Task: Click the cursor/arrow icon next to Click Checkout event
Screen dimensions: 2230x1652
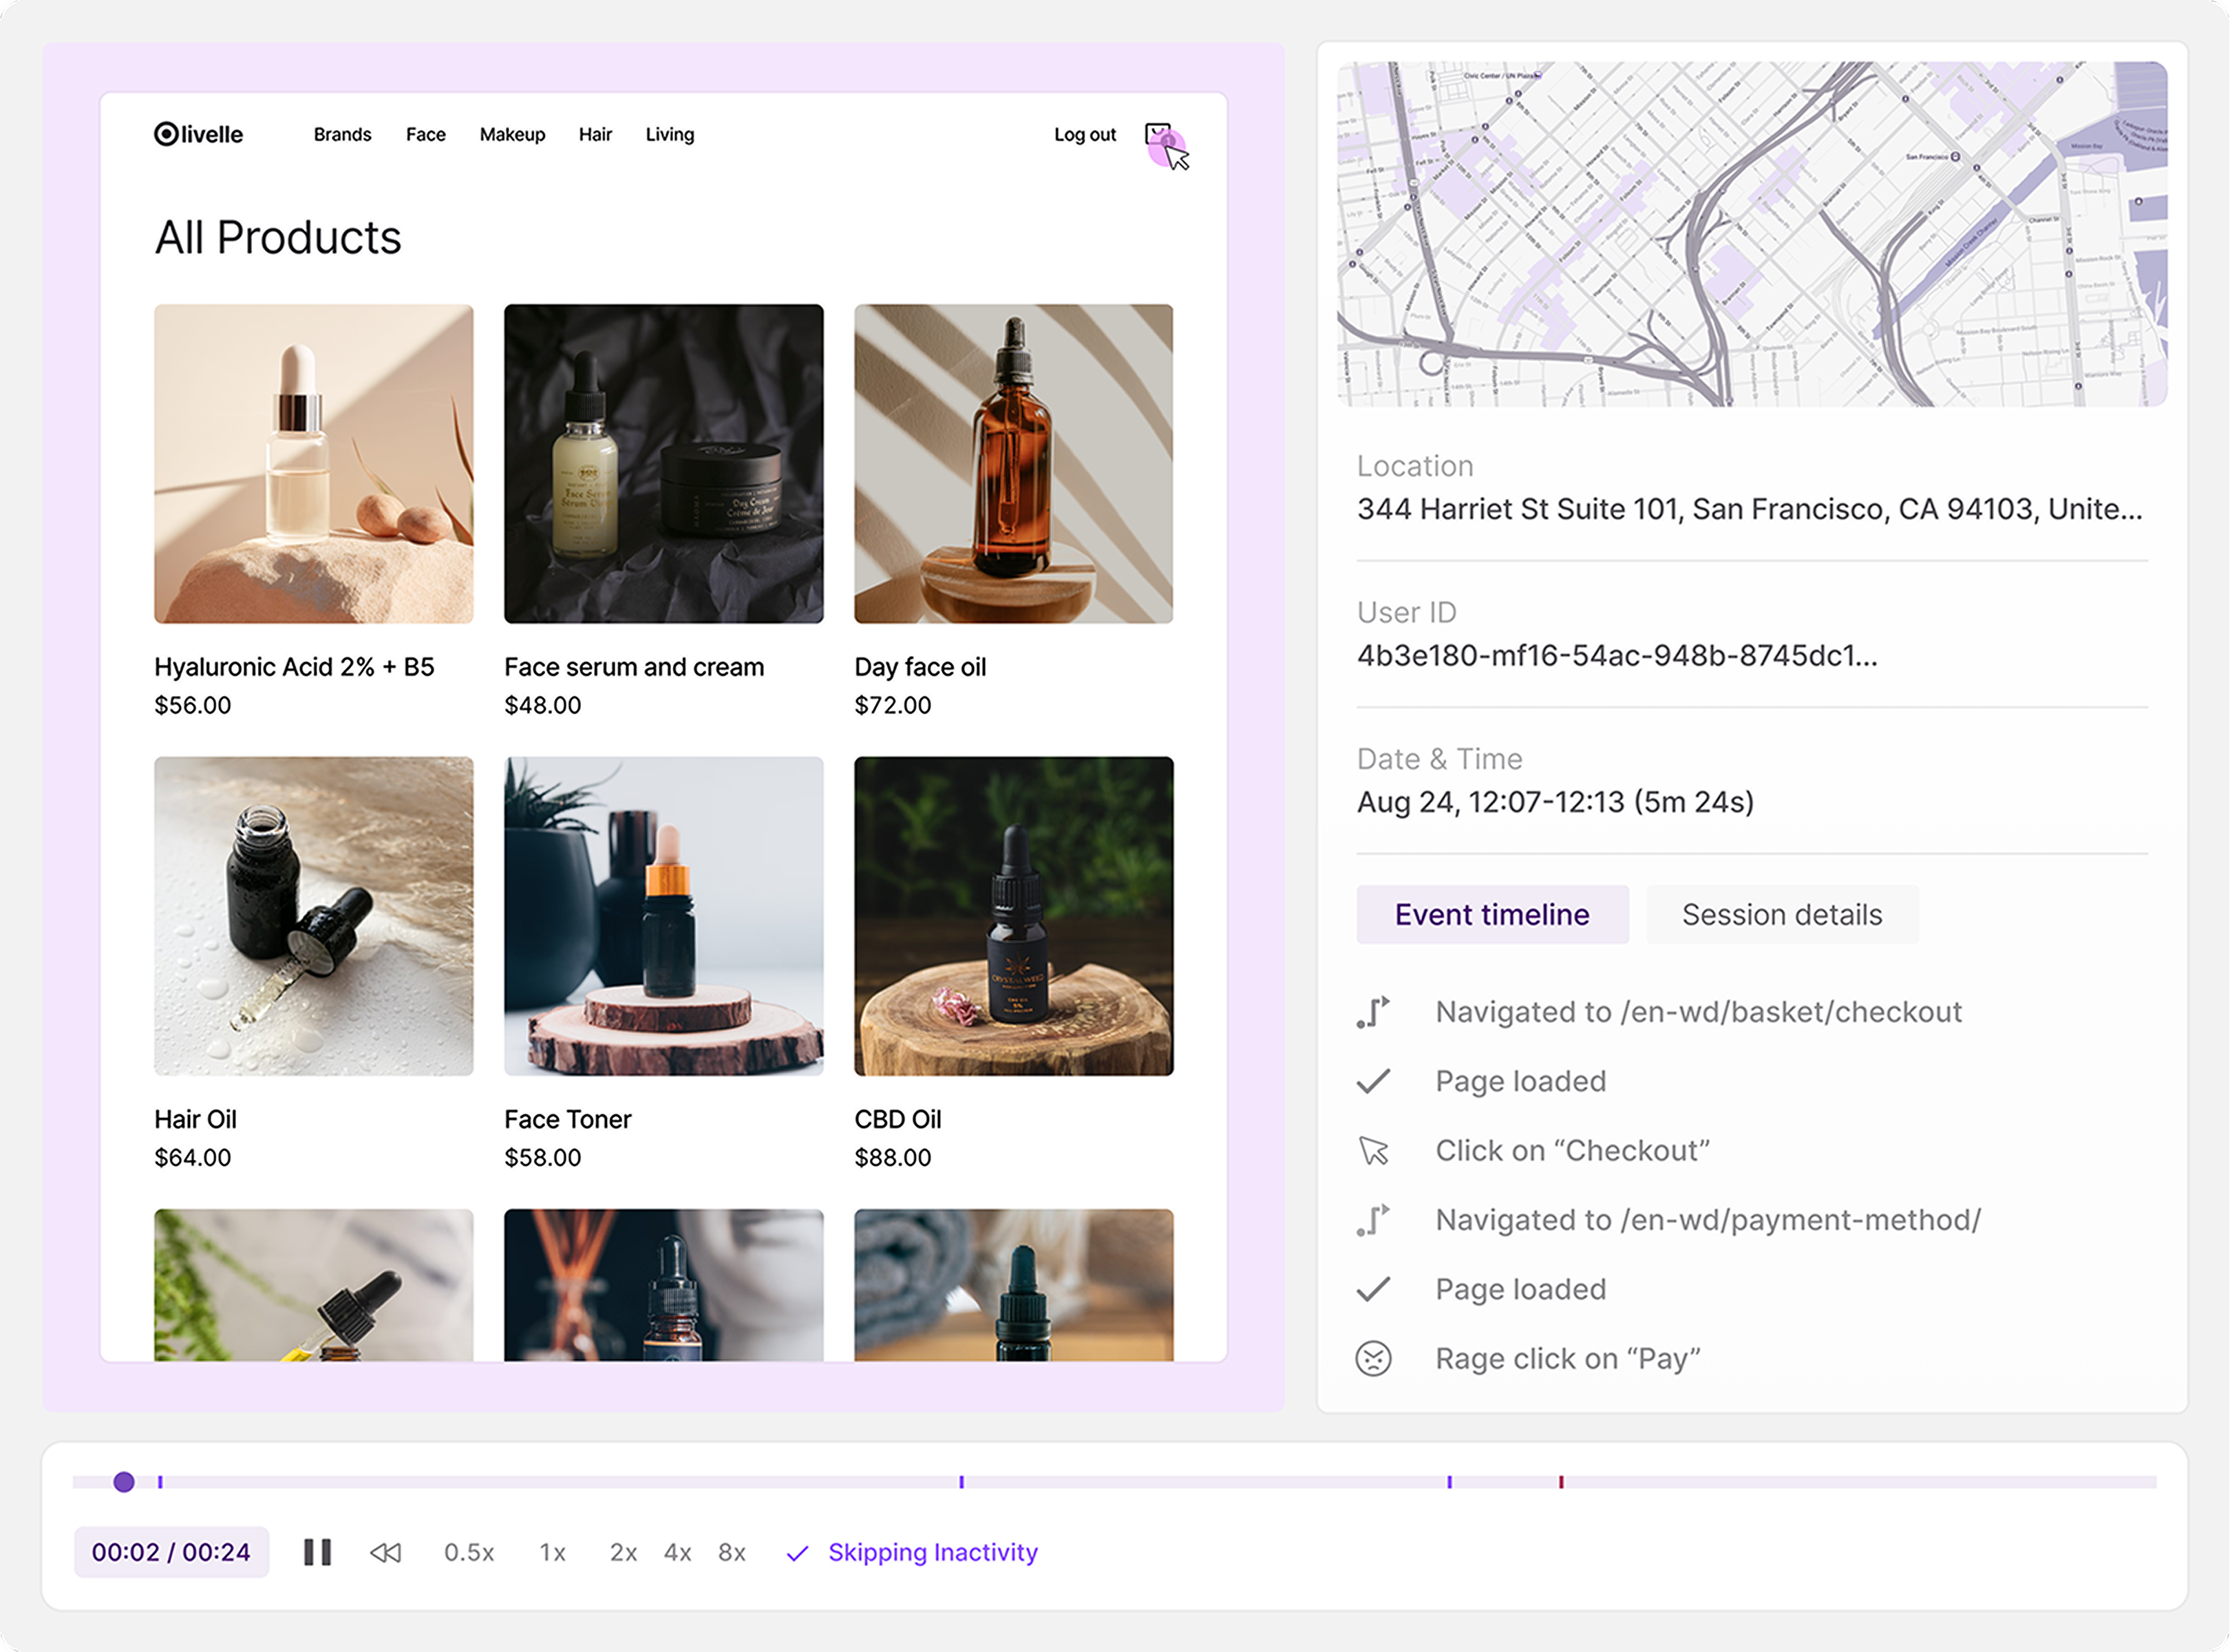Action: (x=1380, y=1150)
